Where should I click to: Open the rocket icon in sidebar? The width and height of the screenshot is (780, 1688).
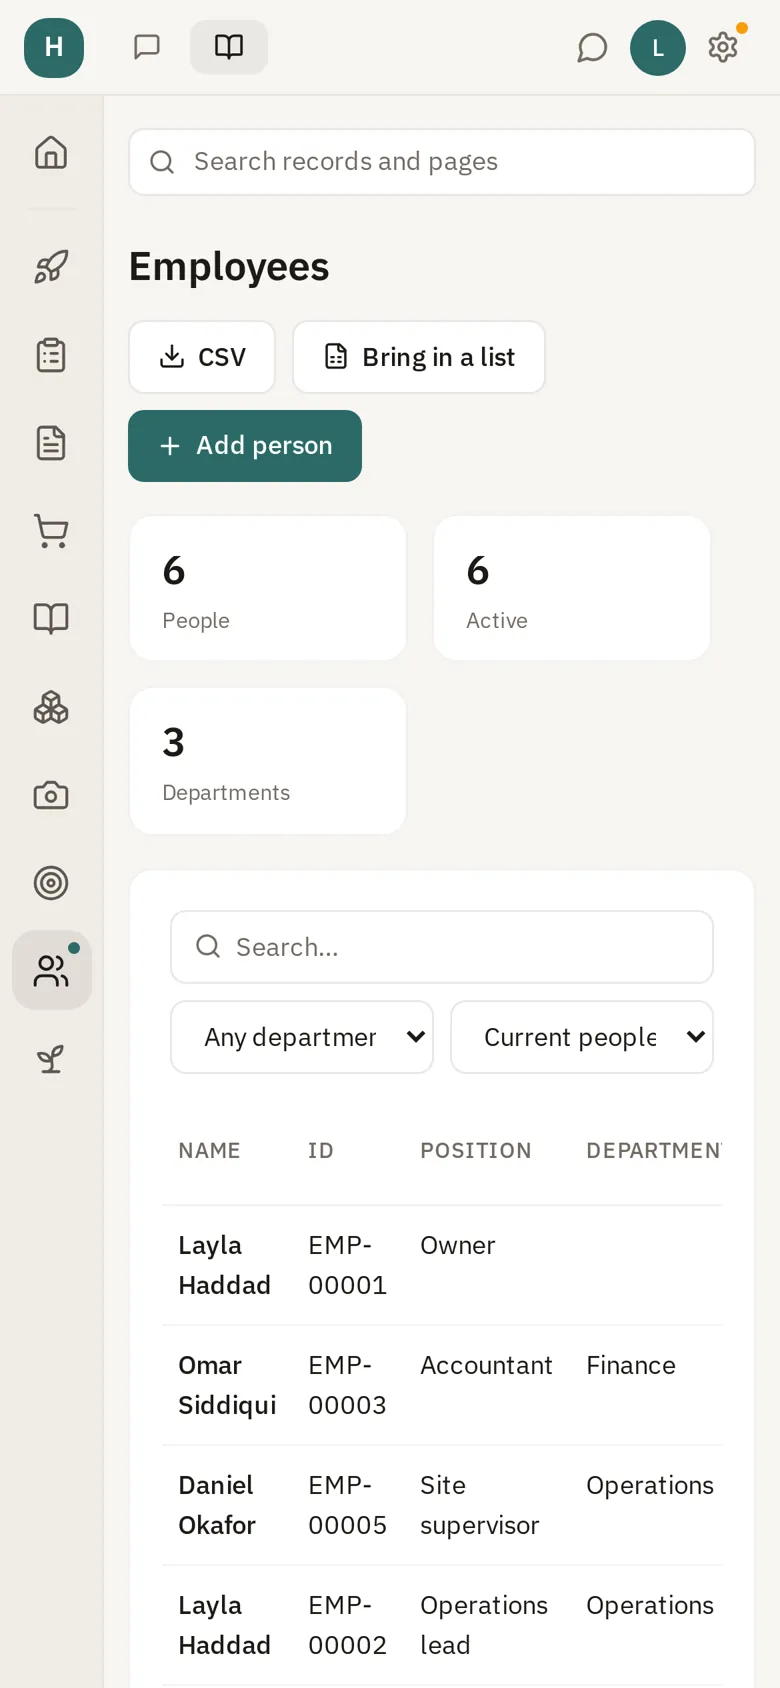tap(51, 267)
